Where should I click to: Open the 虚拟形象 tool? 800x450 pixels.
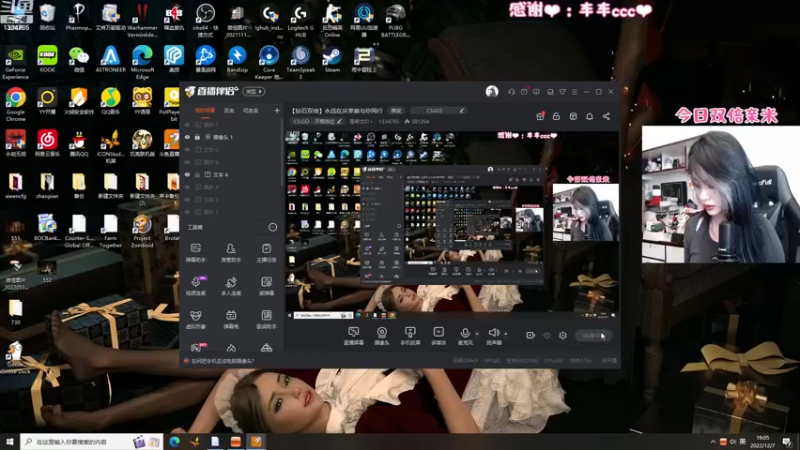[x=195, y=319]
